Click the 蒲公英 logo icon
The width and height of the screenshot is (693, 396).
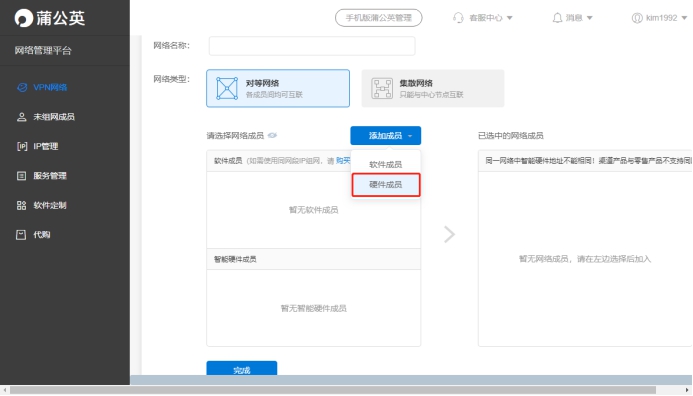tap(23, 18)
